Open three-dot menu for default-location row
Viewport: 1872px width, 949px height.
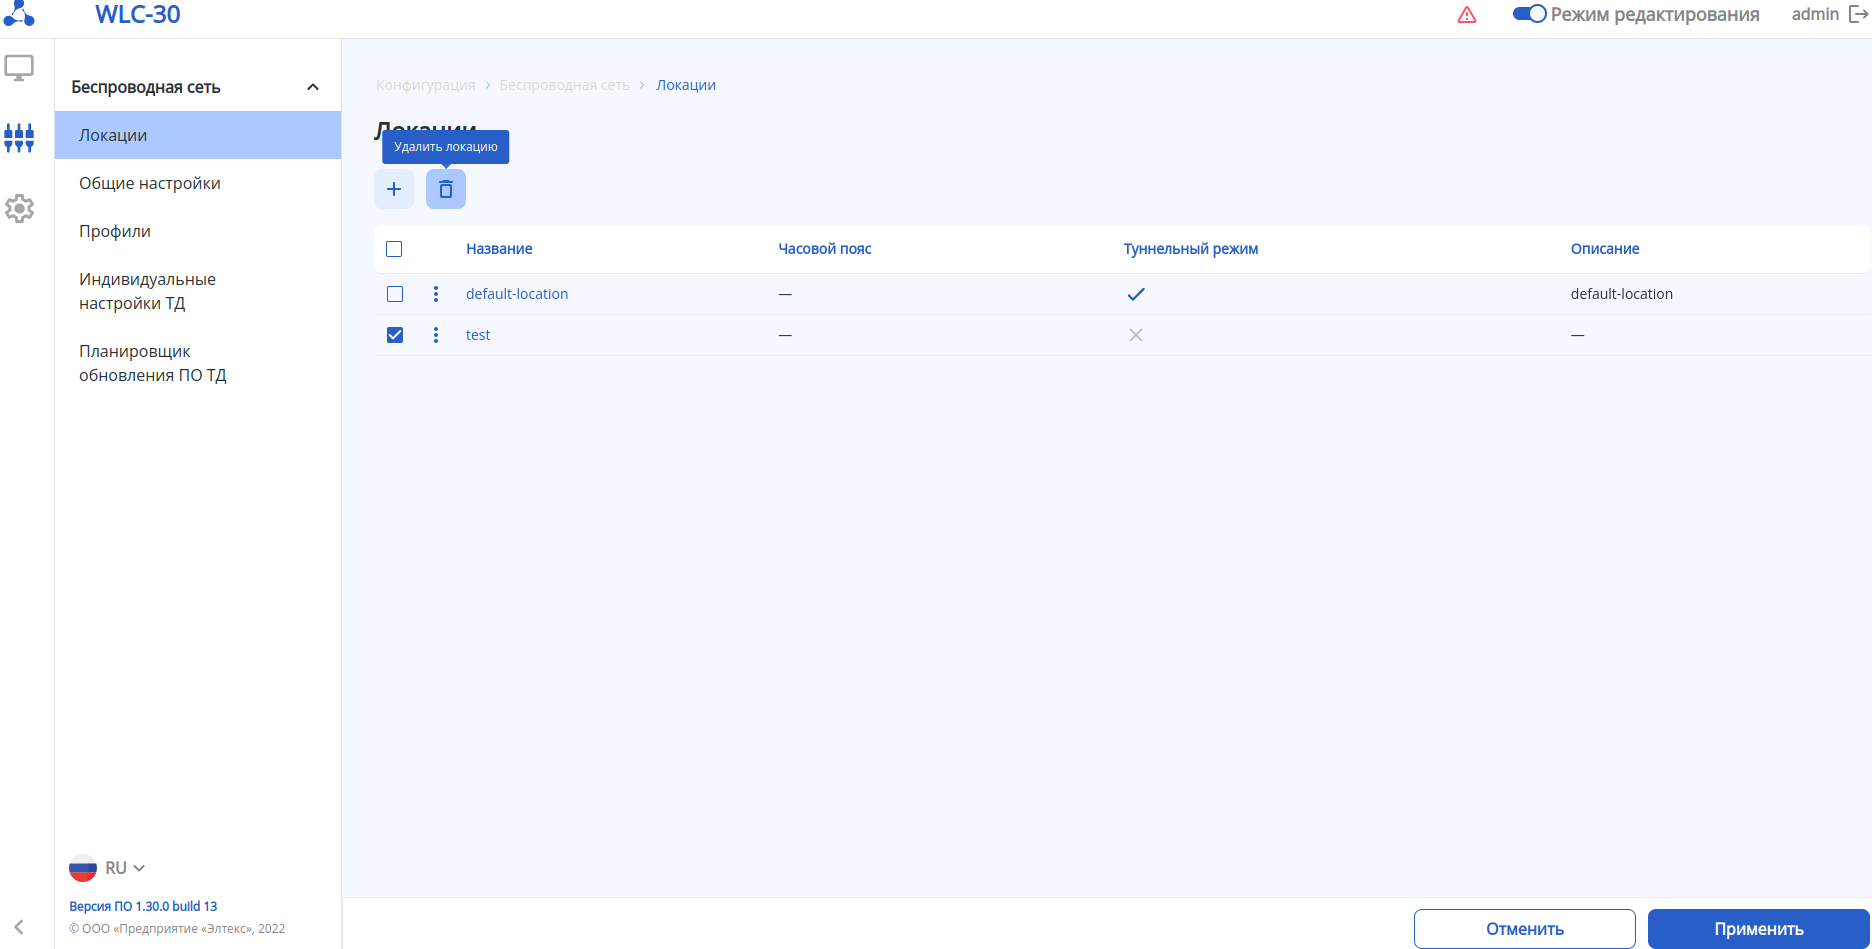coord(436,294)
